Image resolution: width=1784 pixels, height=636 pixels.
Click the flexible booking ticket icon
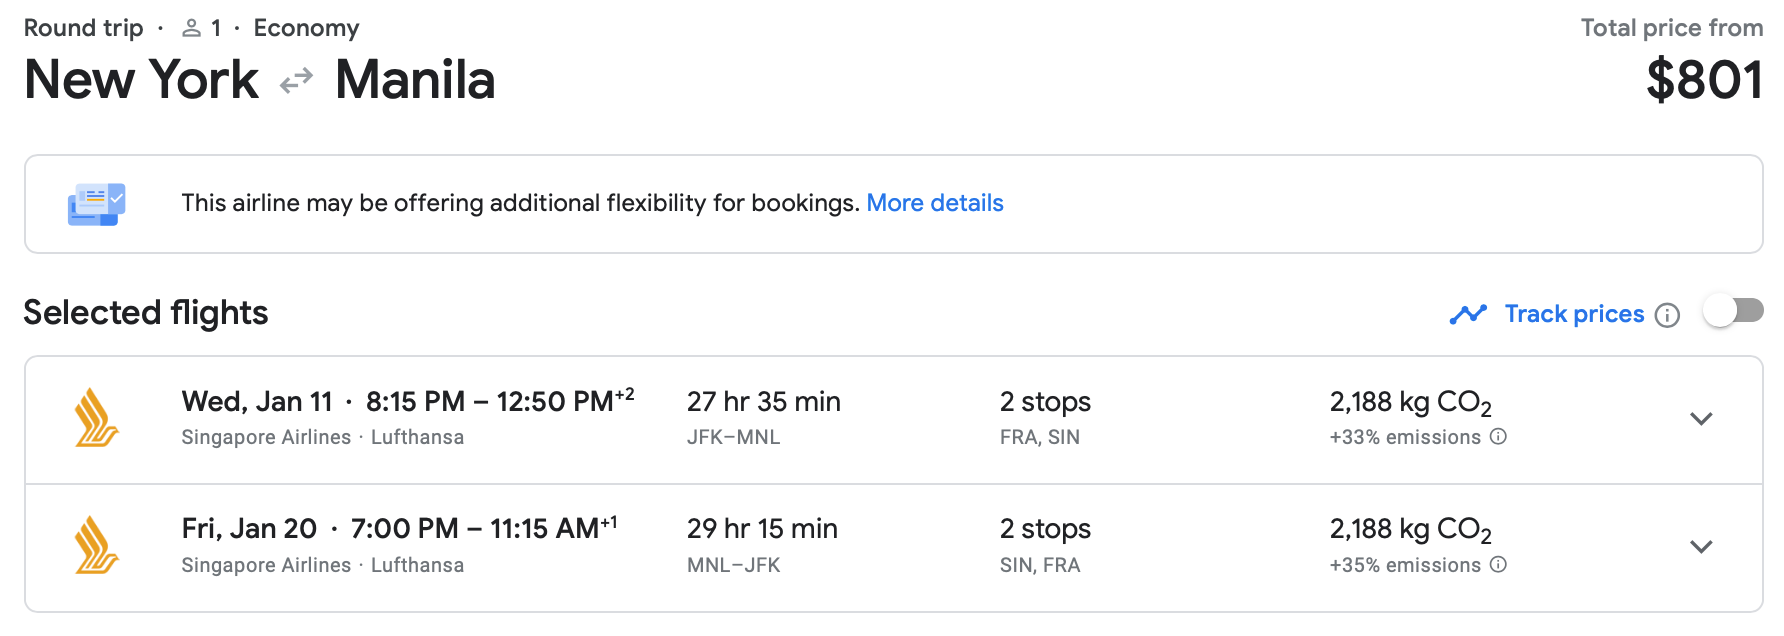[96, 204]
